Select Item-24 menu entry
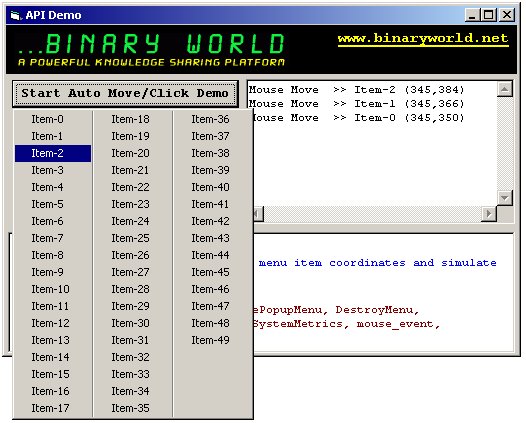This screenshot has height=423, width=526. (133, 221)
